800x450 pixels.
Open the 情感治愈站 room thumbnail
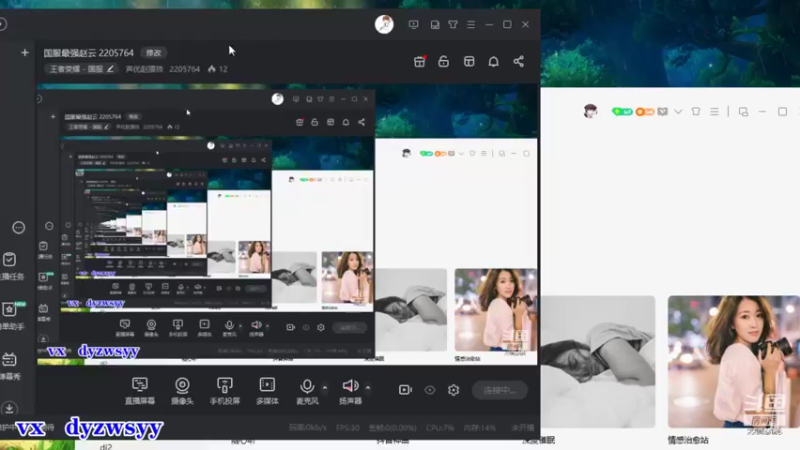click(734, 361)
